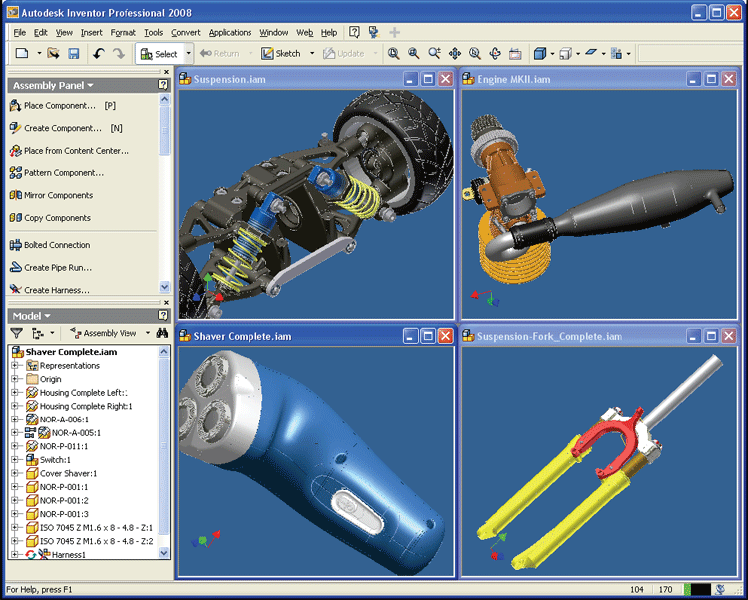Click the Update button
Screen dimensions: 748x600
(x=343, y=53)
